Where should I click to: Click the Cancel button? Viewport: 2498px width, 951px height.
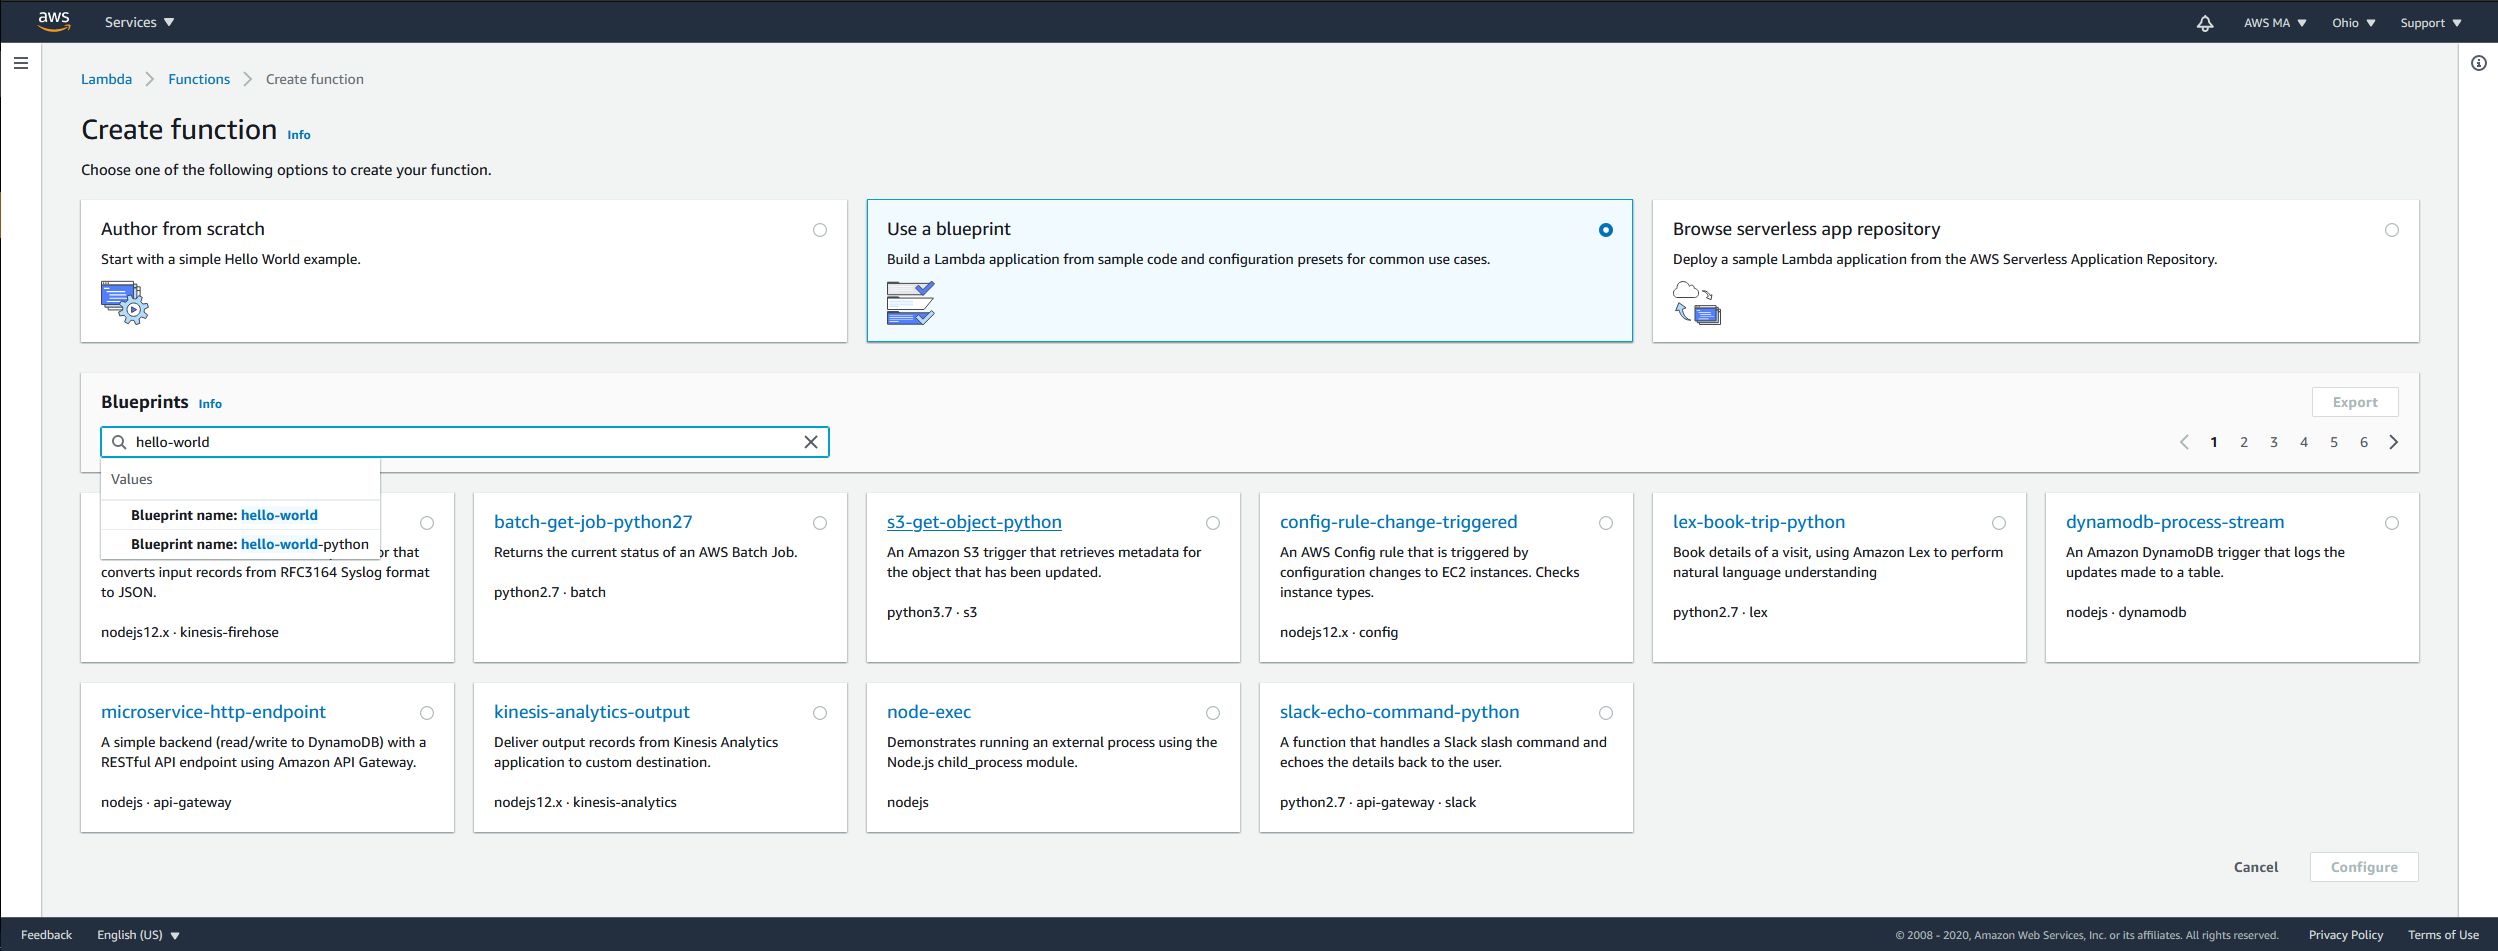click(x=2256, y=867)
